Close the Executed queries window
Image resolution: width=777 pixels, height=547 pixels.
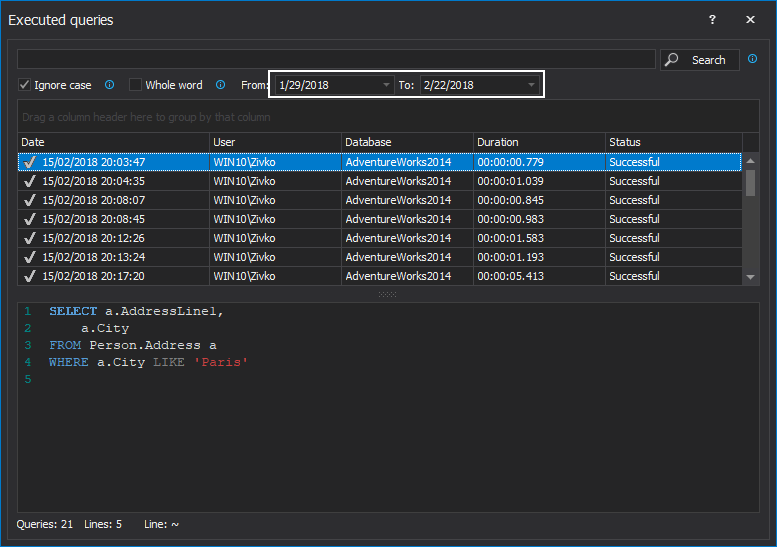tap(750, 20)
